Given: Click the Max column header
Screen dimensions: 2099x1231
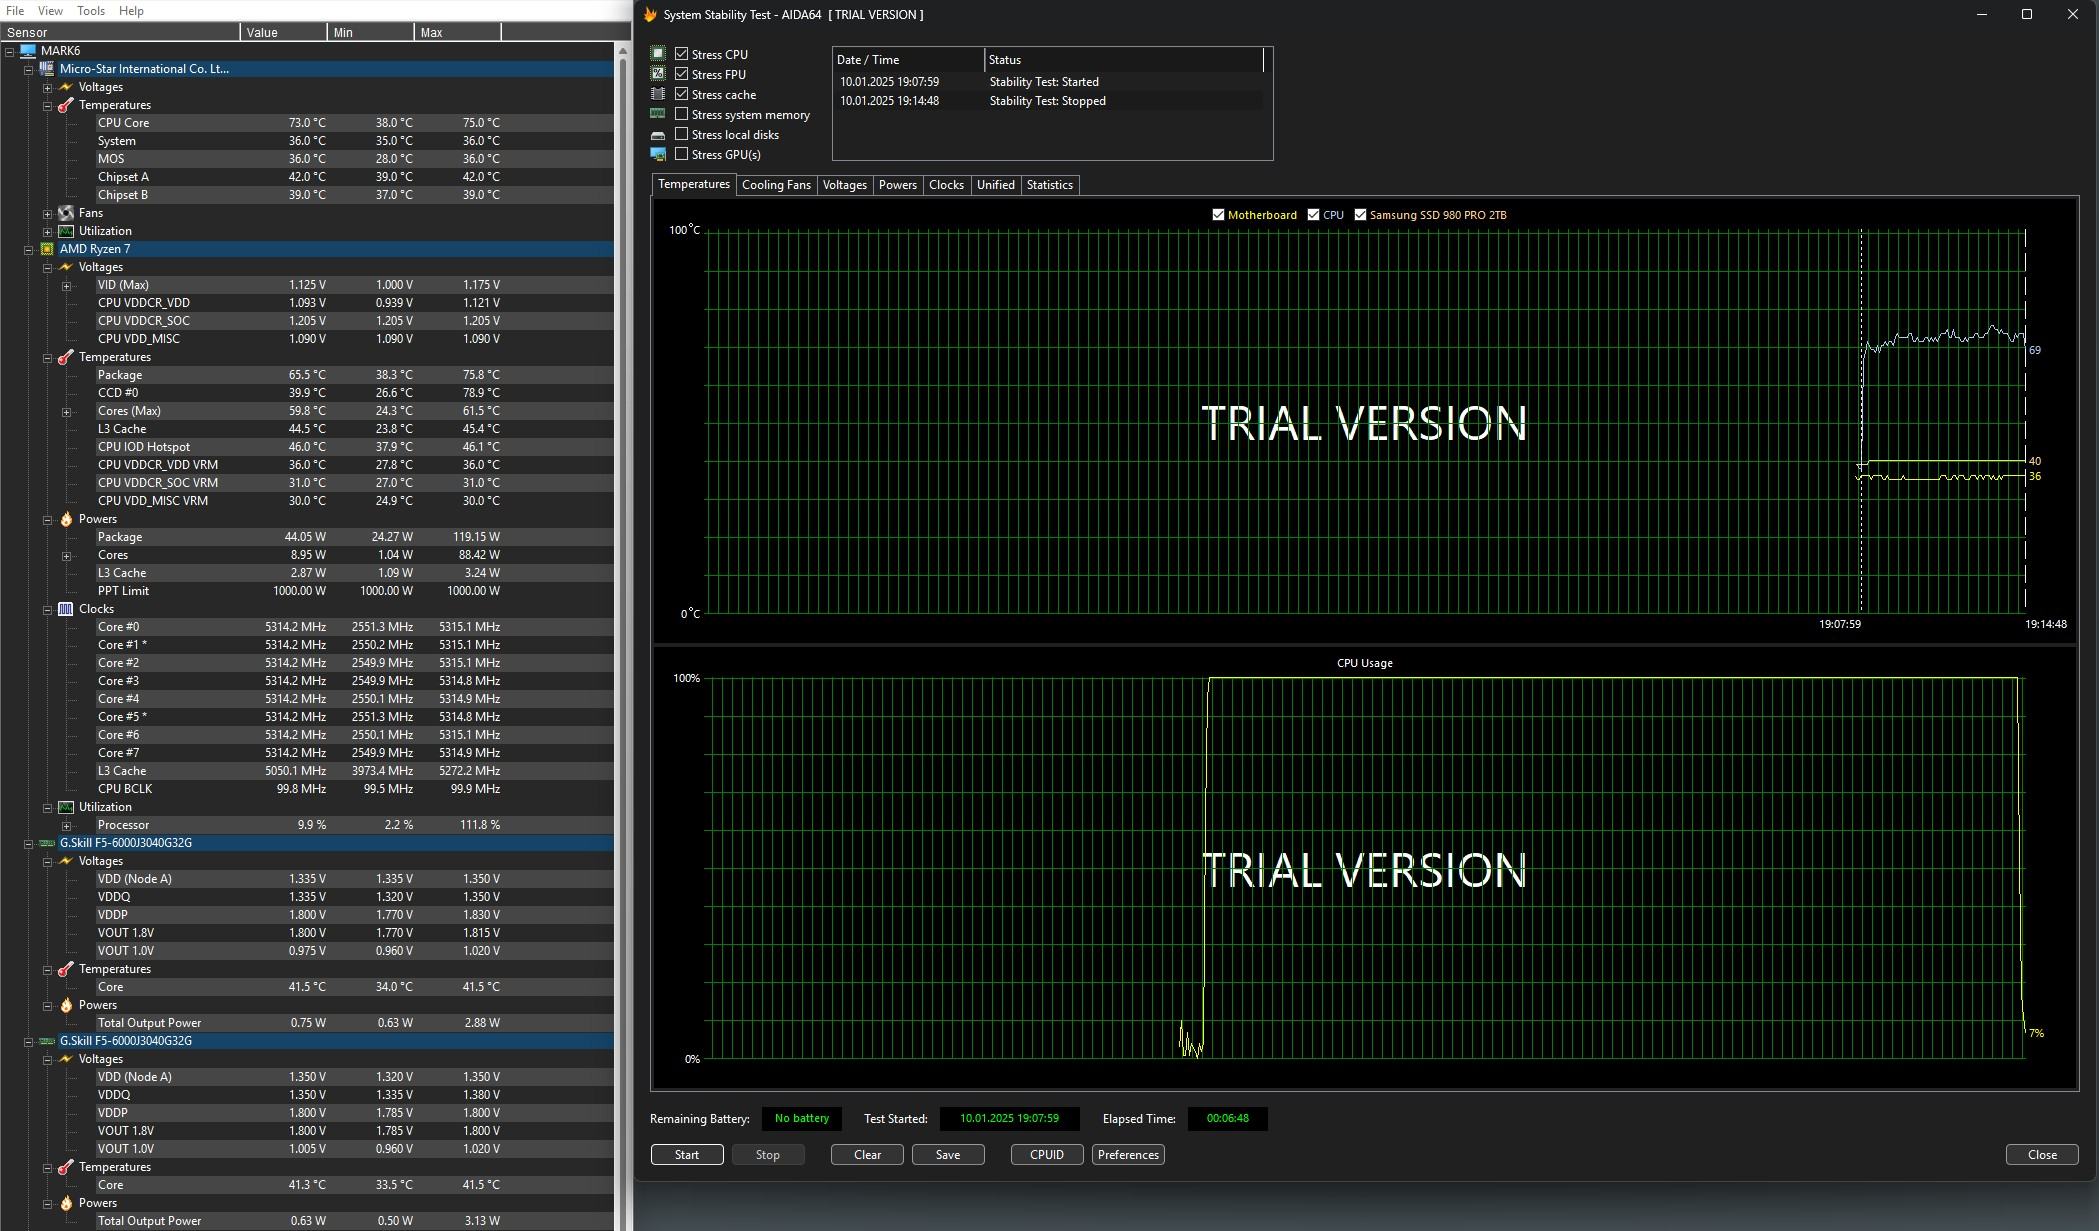Looking at the screenshot, I should click(457, 33).
